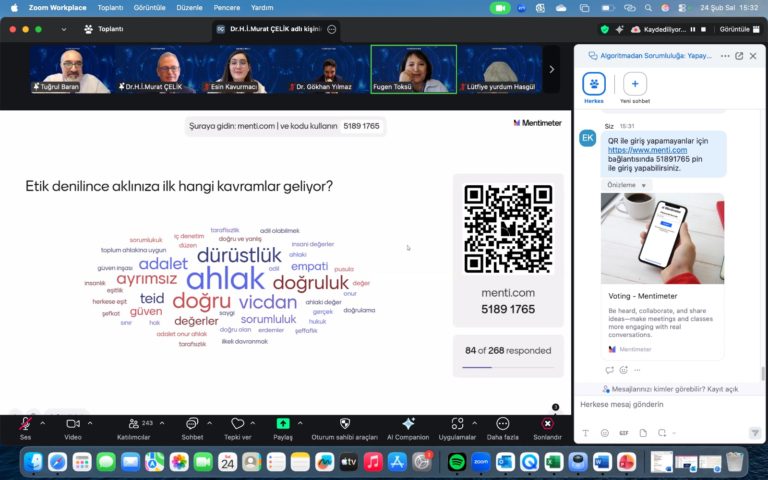
Task: Toggle the Sohbet chat panel
Action: pyautogui.click(x=192, y=424)
